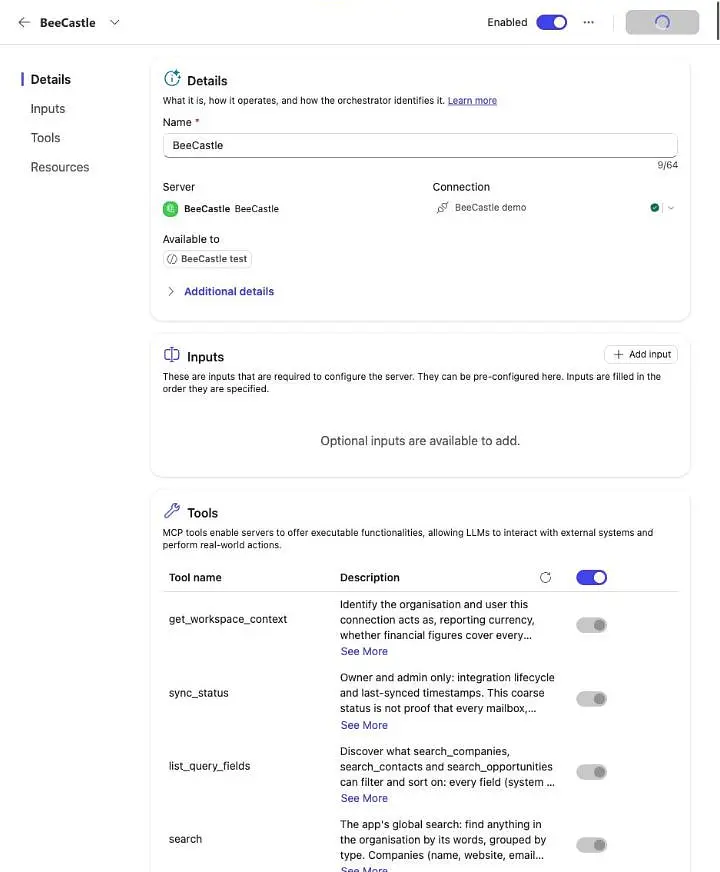Screen dimensions: 720x872
Task: Click the BeeCastle test chip
Action: coord(207,259)
